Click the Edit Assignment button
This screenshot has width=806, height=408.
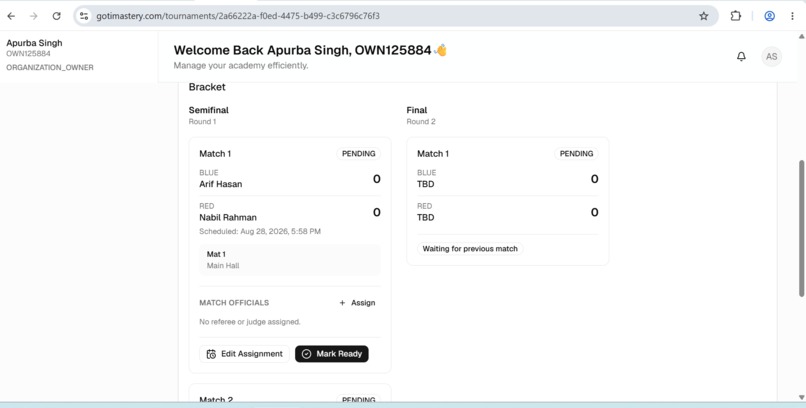(244, 354)
